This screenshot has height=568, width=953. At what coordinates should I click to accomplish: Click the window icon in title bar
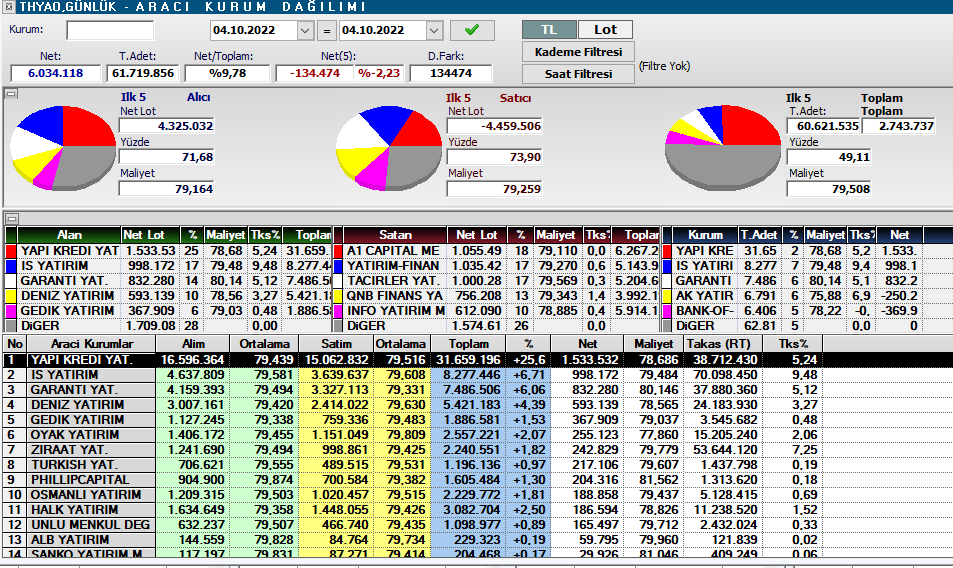pos(9,7)
